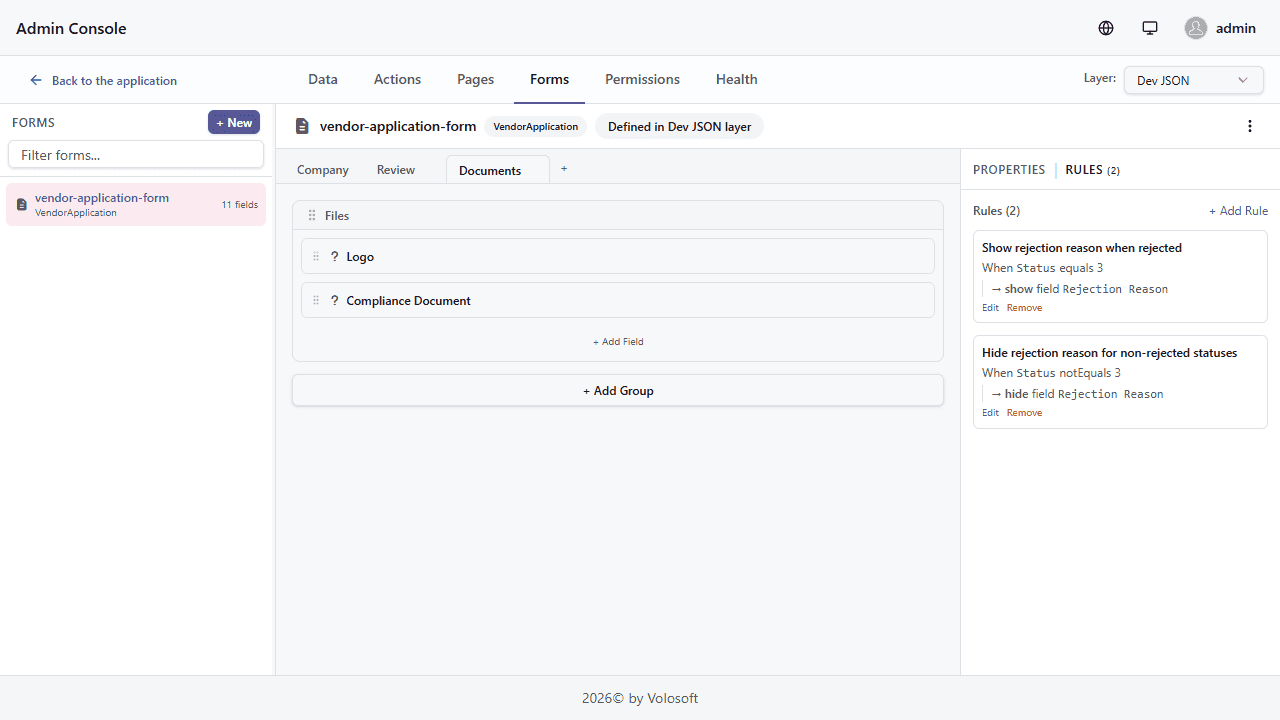Open the three-dot form options menu
This screenshot has width=1280, height=720.
pyautogui.click(x=1250, y=126)
